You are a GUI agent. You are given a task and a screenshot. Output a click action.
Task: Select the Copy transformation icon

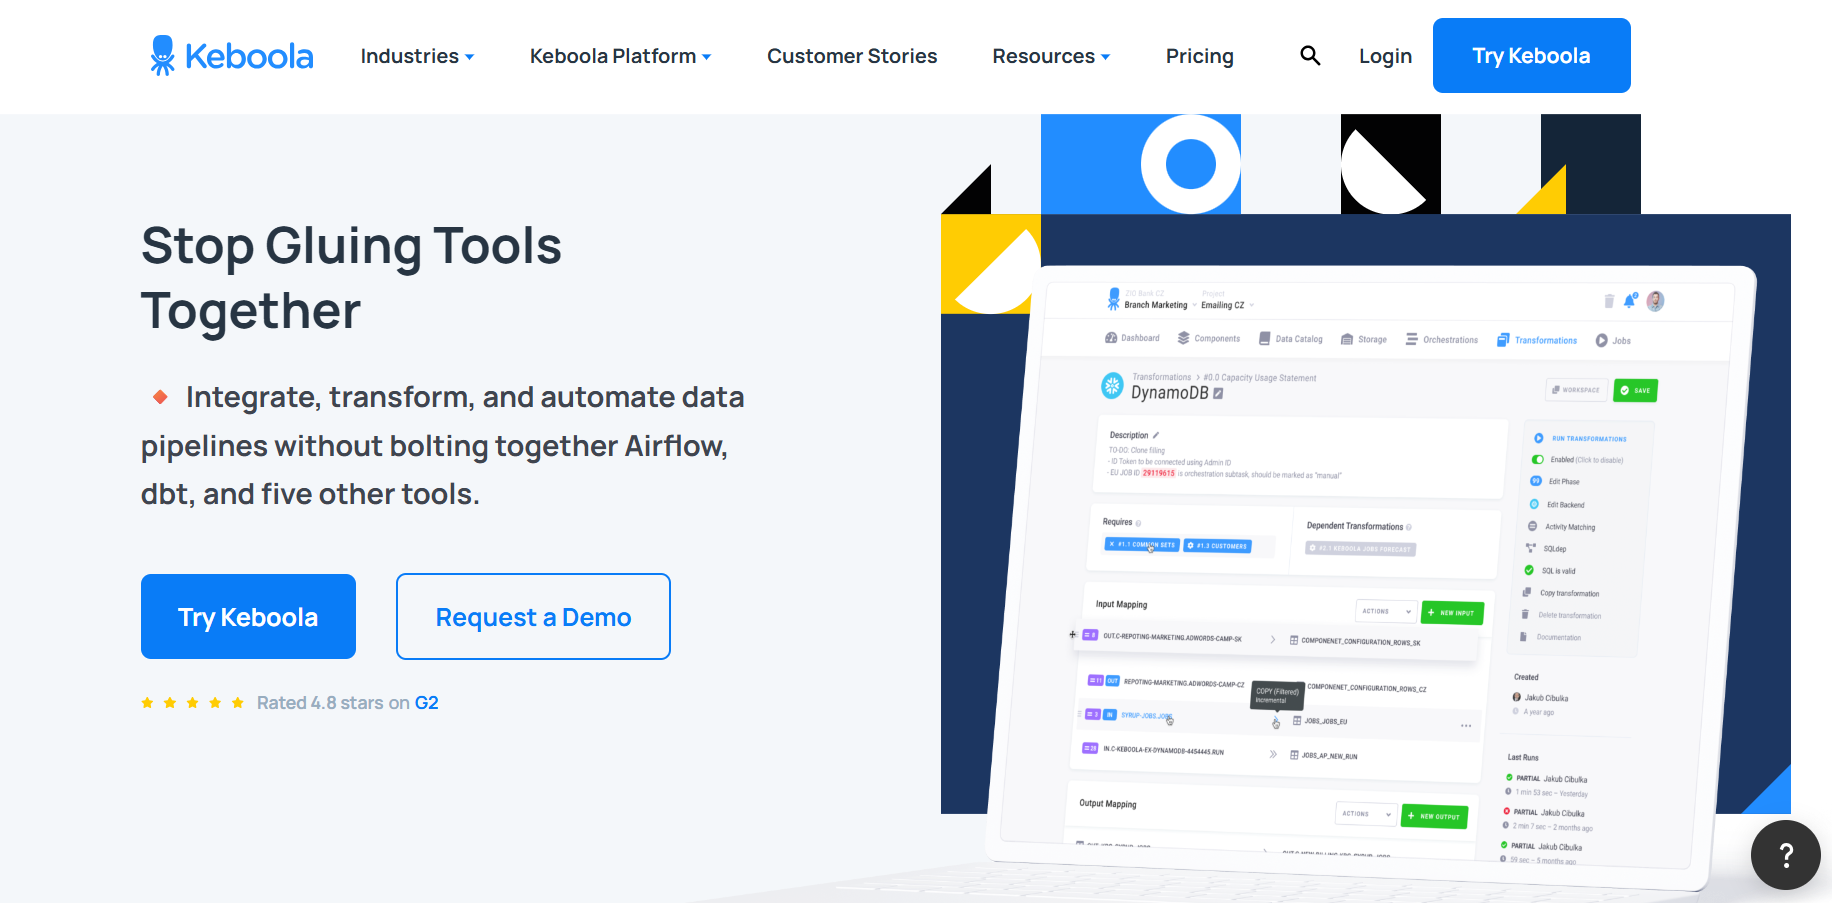[x=1527, y=592]
